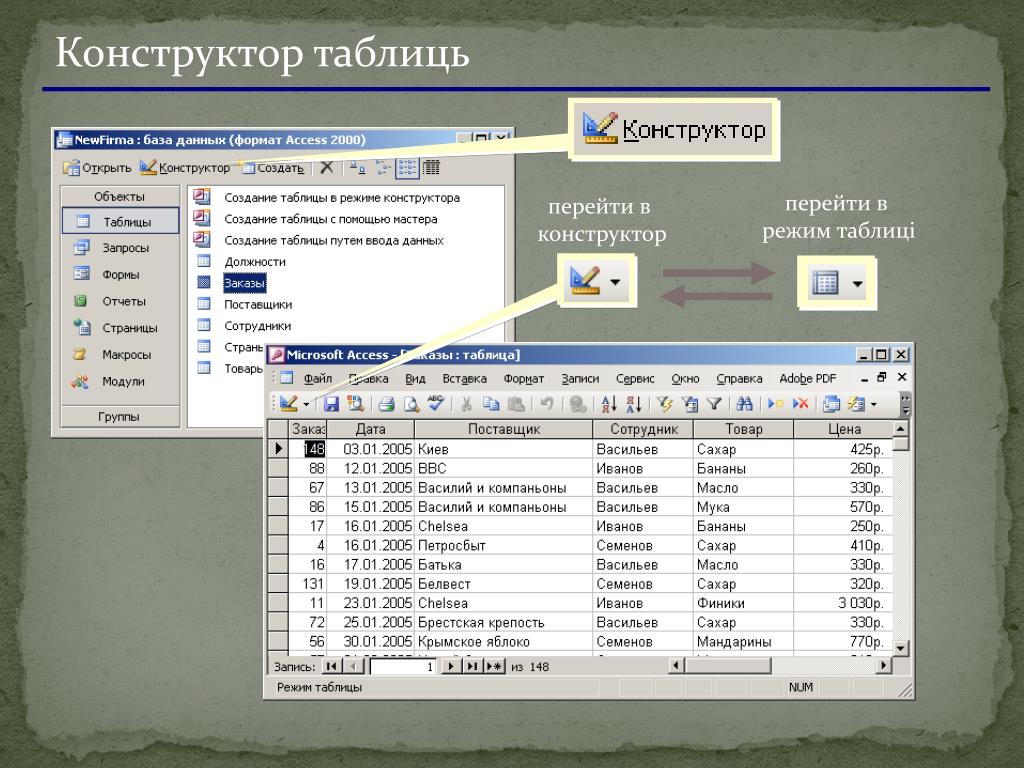
Task: Toggle the Apply Filter funnel icon
Action: click(x=714, y=404)
